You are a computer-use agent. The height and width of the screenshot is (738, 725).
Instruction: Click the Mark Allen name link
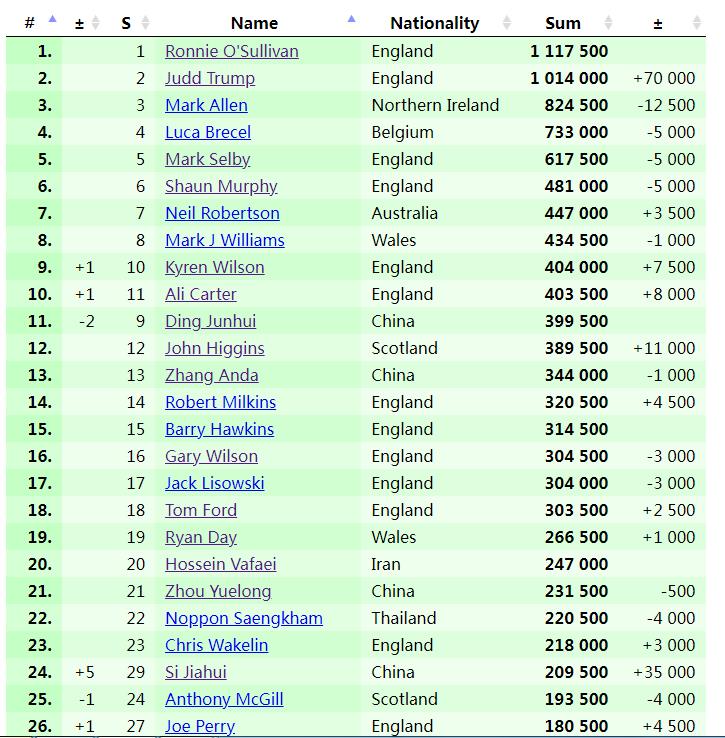point(206,105)
